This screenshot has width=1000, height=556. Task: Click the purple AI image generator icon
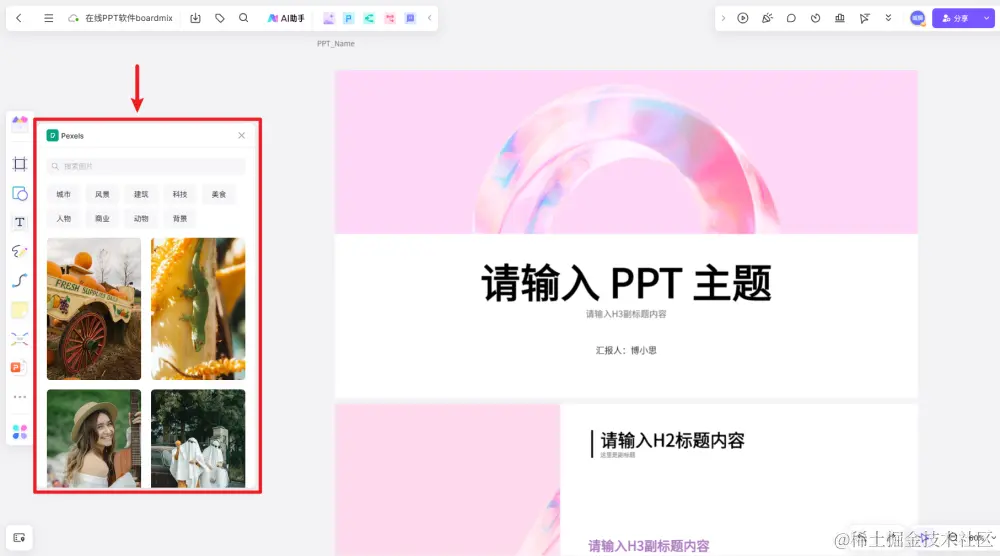coord(328,18)
